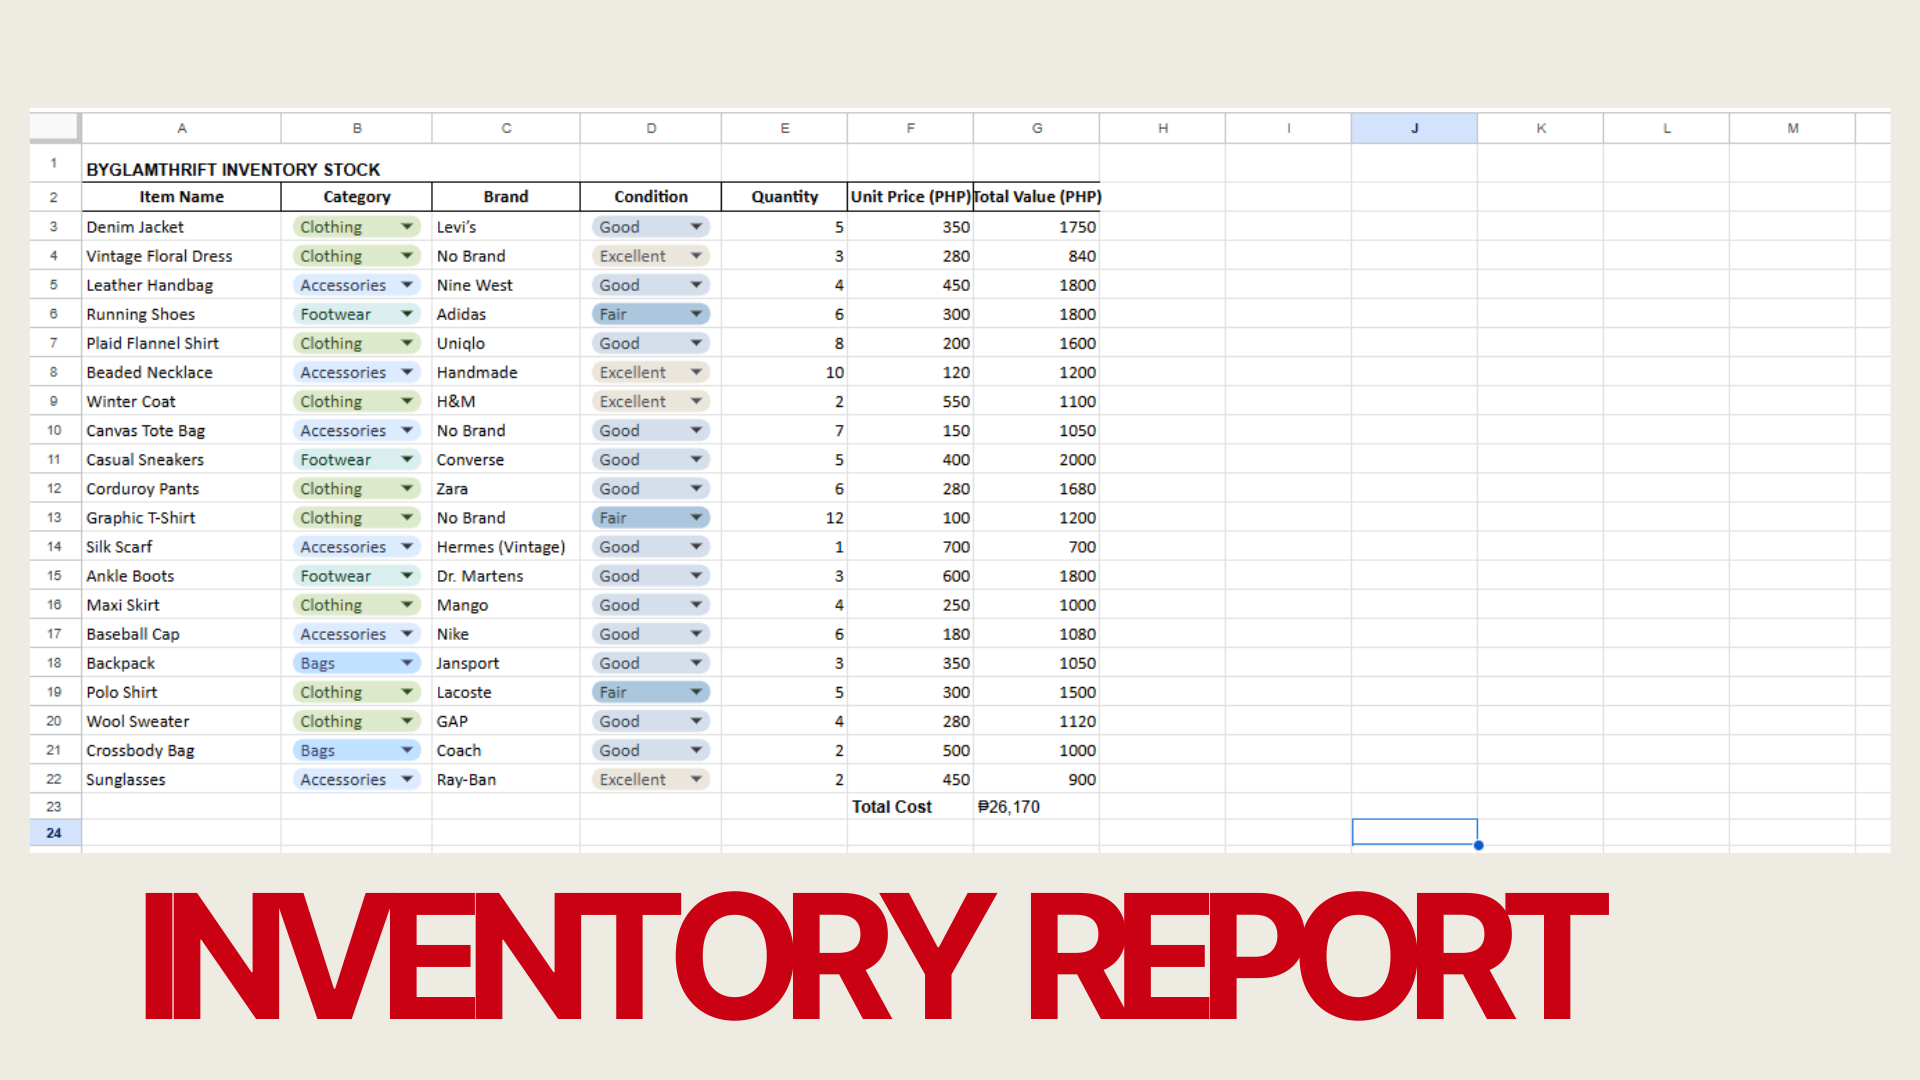Click the blue fill handle on cell J24

click(1478, 846)
